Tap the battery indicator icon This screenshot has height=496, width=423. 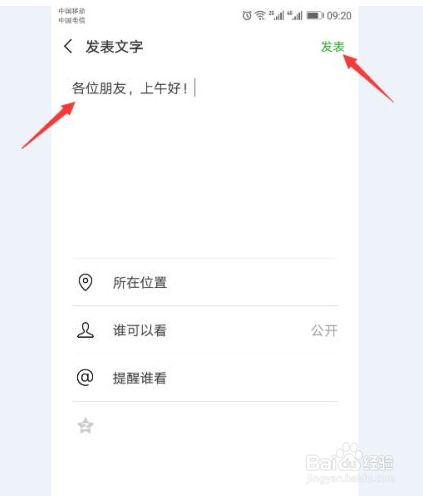[x=315, y=15]
